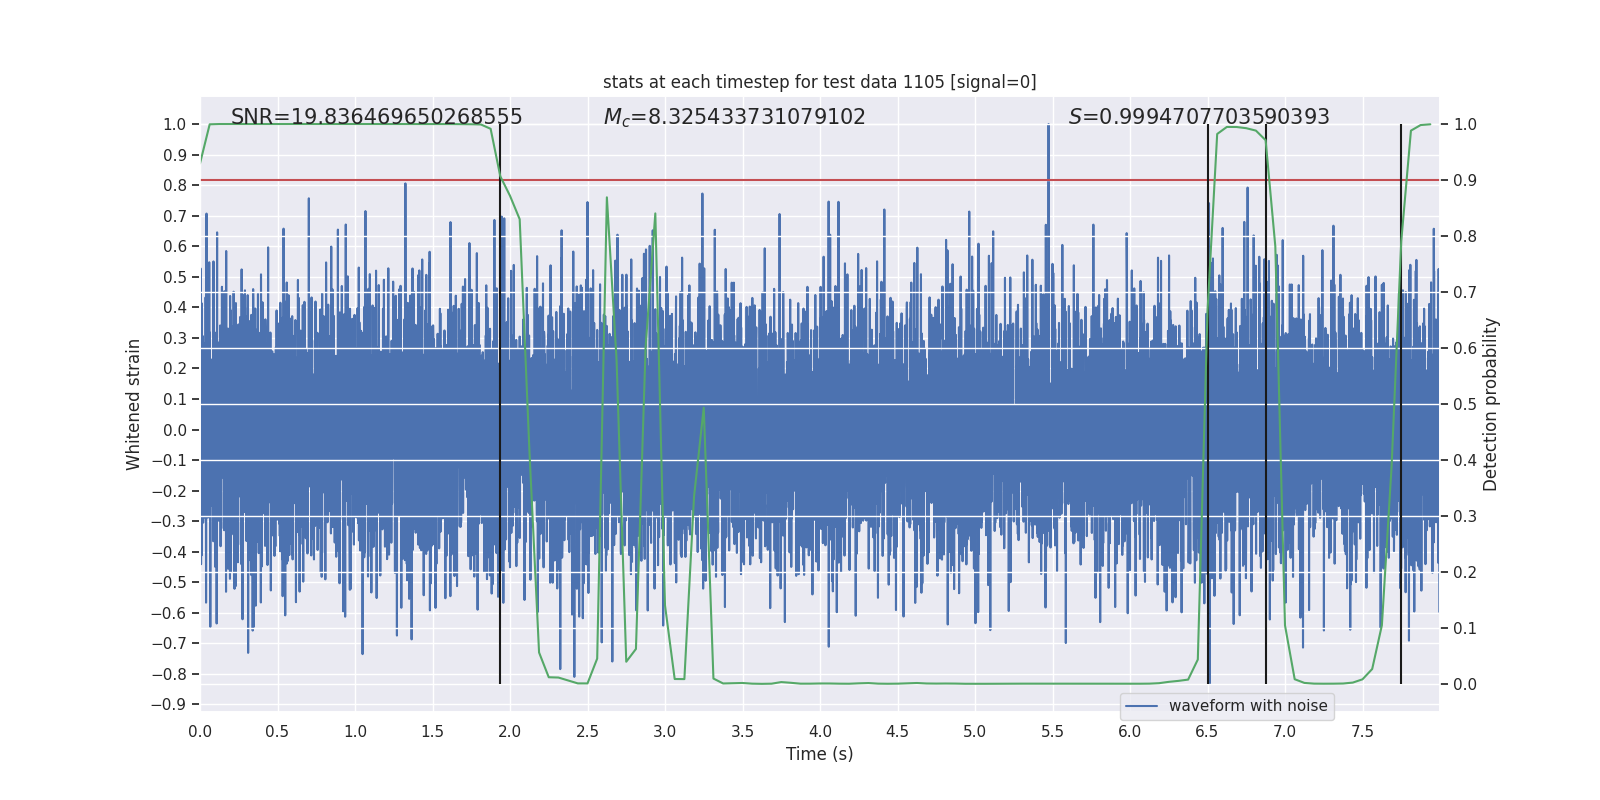The width and height of the screenshot is (1600, 800).
Task: Click the chirp mass Mc annotation
Action: 734,117
